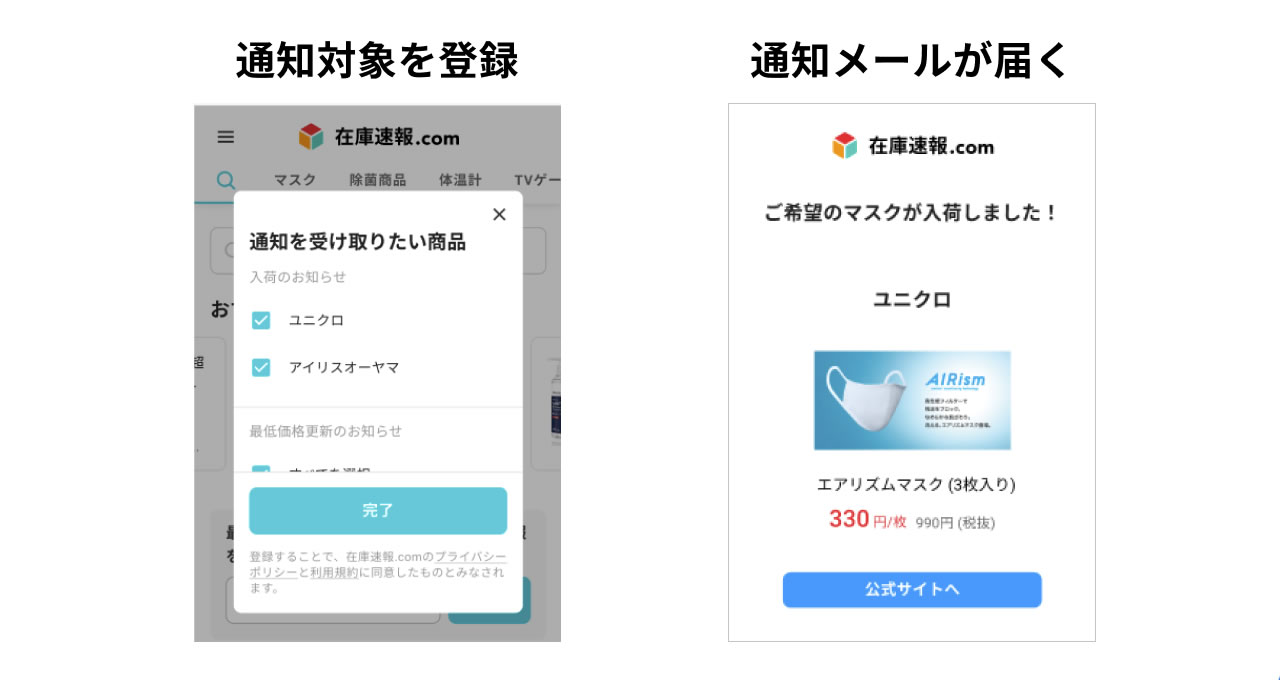1280x680 pixels.
Task: Uncheck the ユニクロ checkbox
Action: [x=261, y=320]
